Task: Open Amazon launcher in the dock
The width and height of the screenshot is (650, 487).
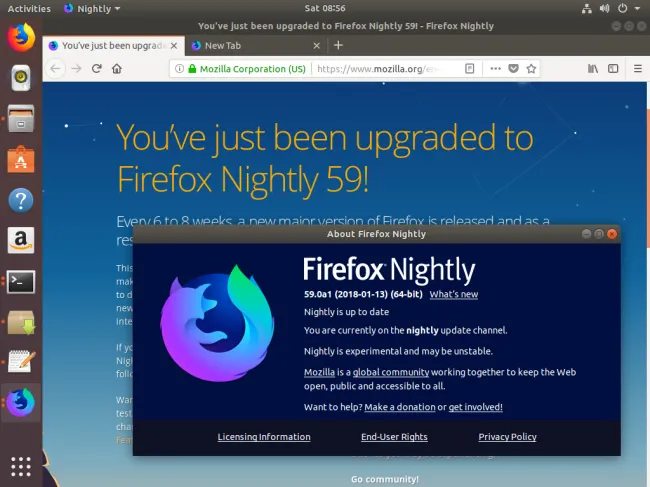Action: pos(21,240)
